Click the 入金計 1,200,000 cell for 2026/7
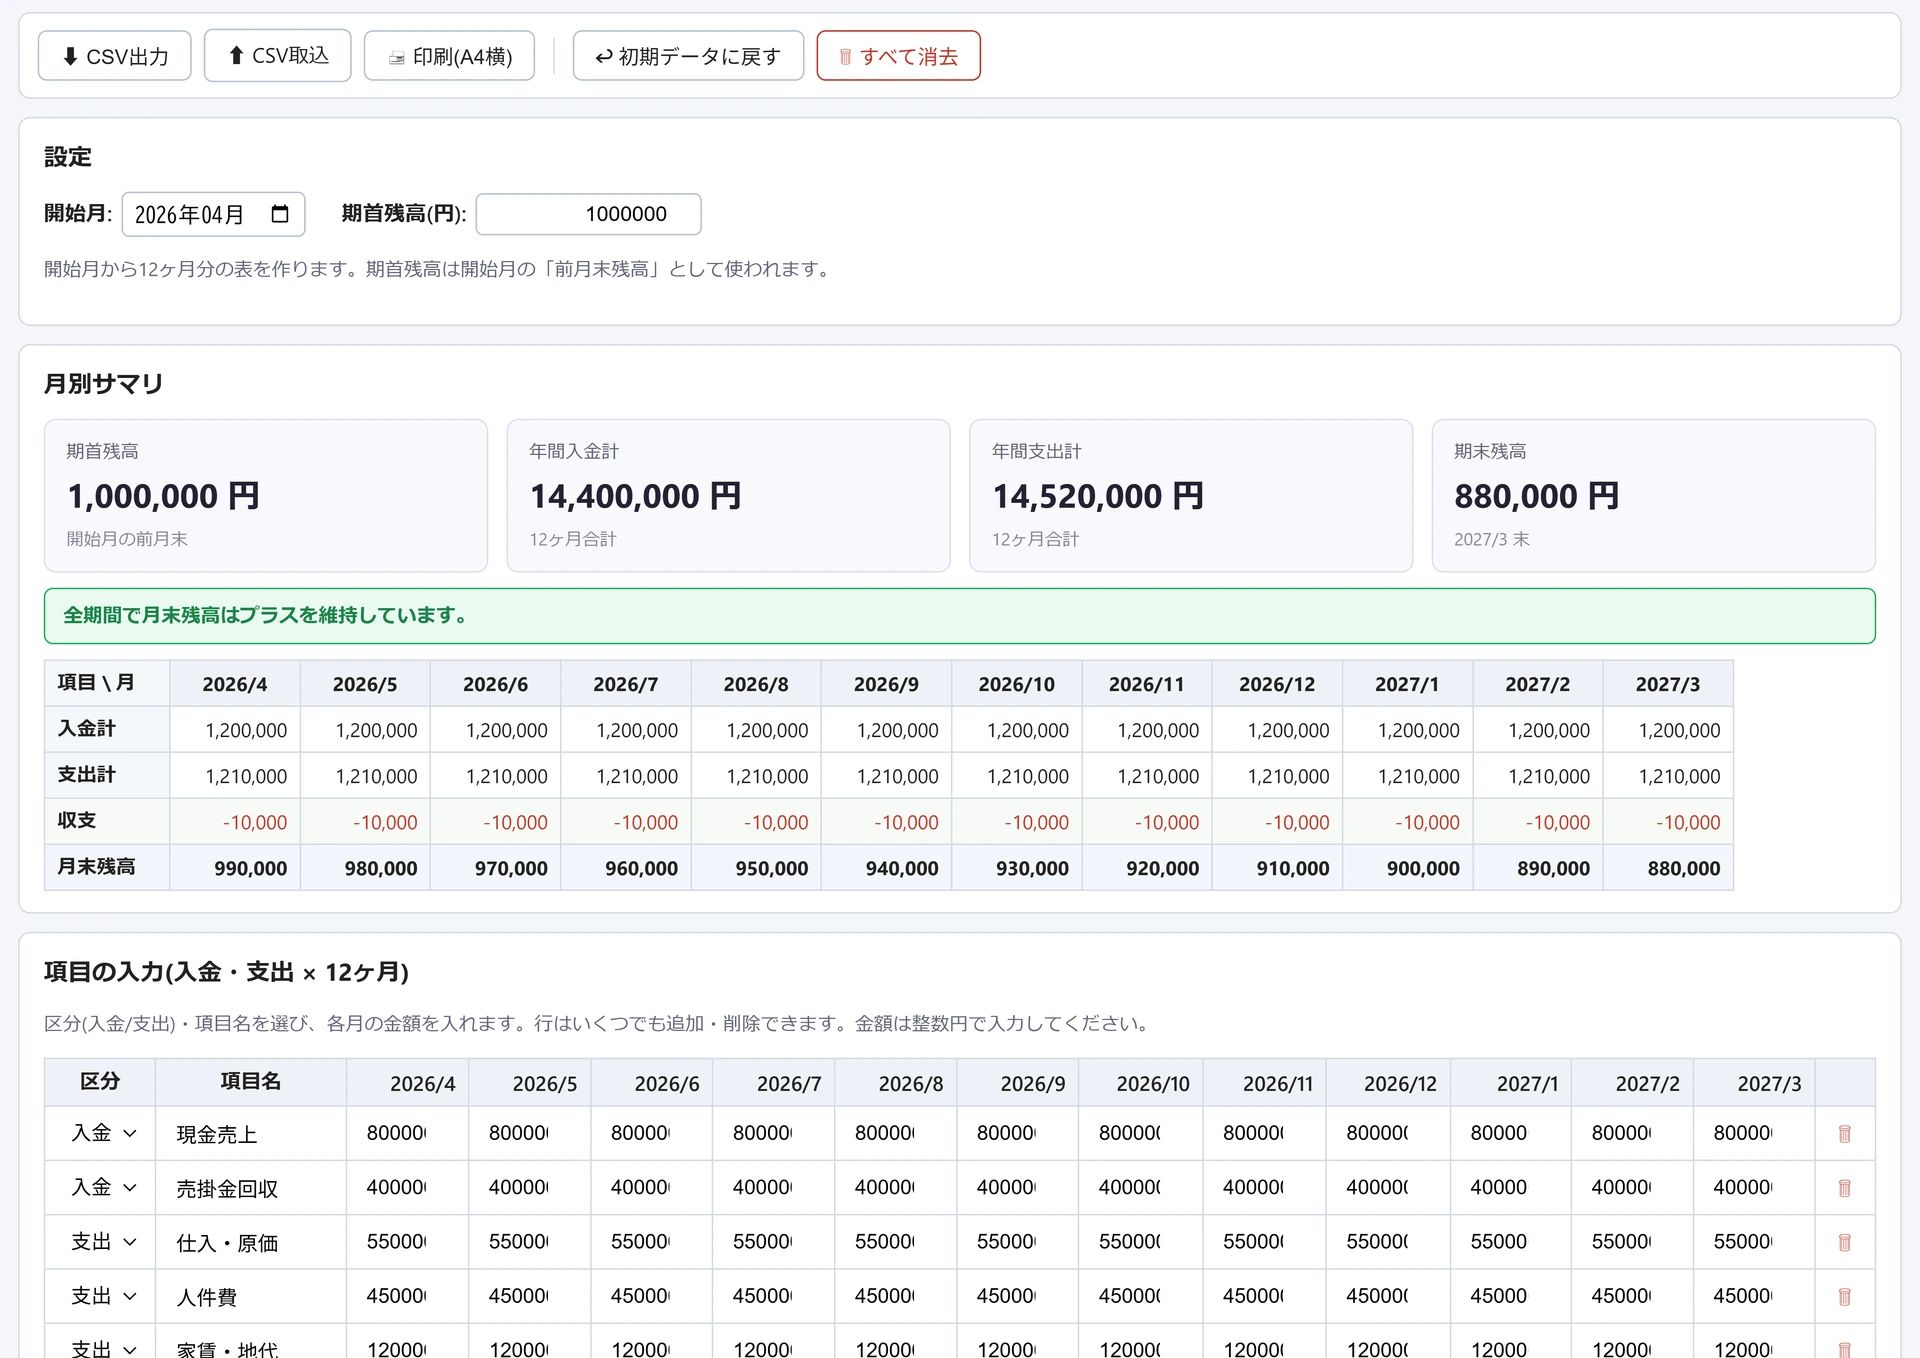The image size is (1920, 1358). (626, 730)
